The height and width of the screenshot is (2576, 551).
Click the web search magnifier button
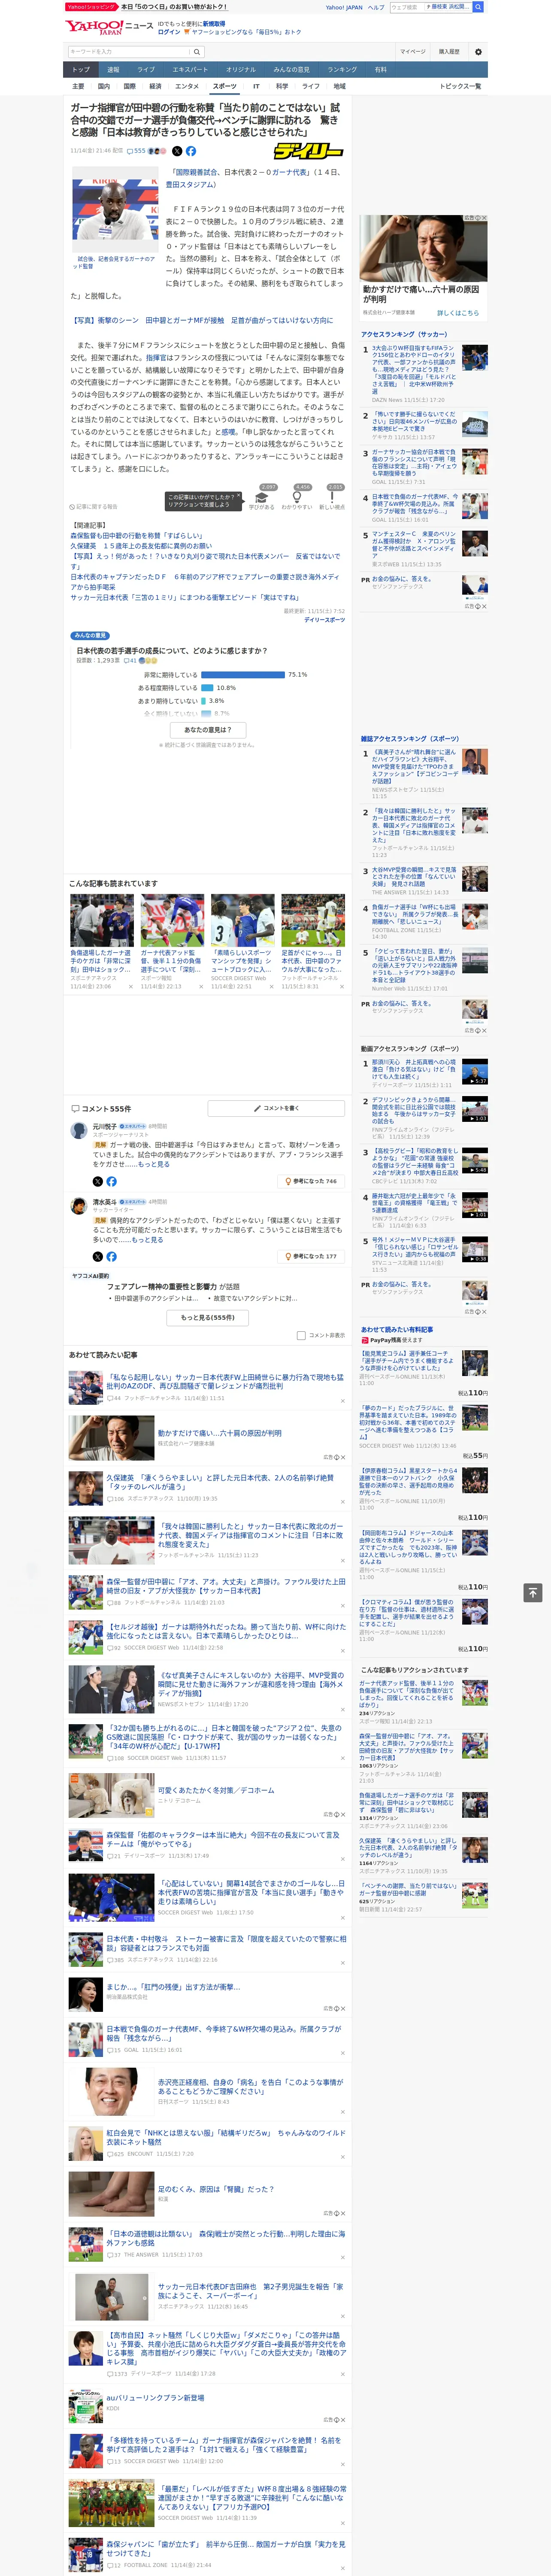point(478,7)
